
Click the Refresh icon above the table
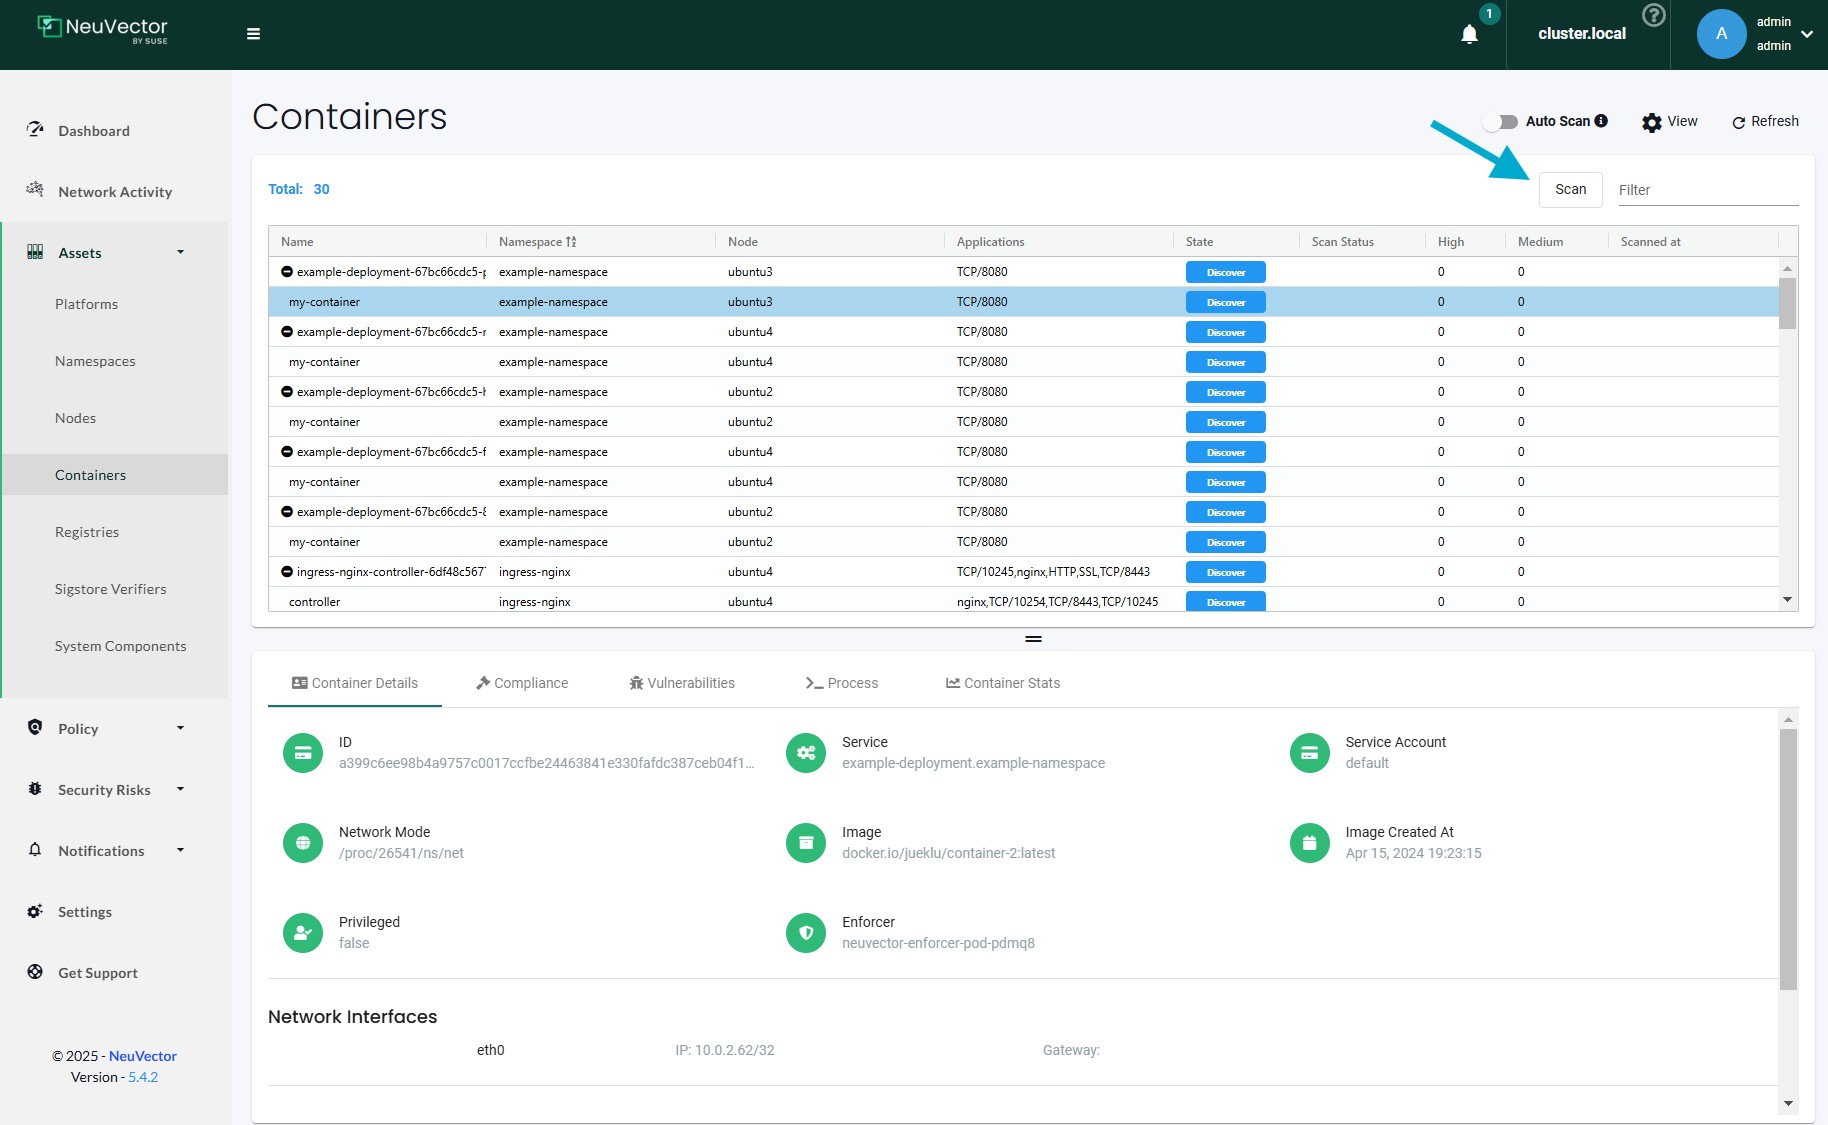pyautogui.click(x=1739, y=121)
